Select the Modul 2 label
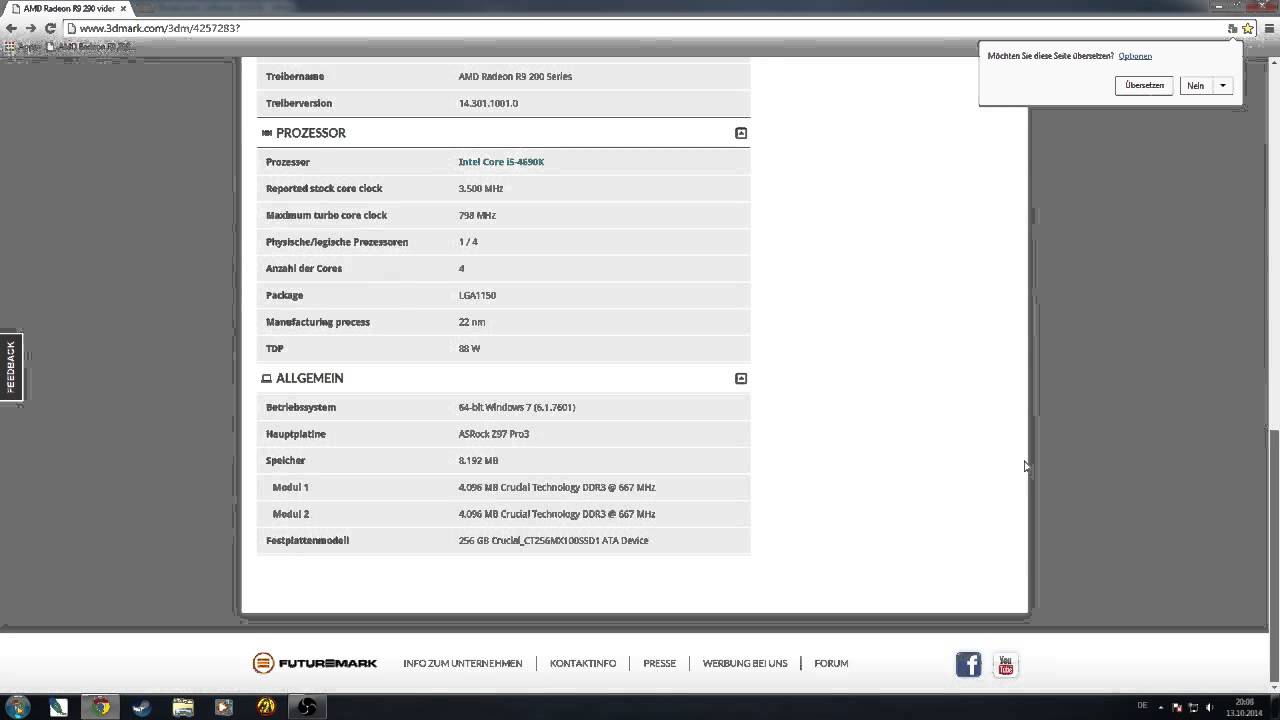 click(291, 514)
